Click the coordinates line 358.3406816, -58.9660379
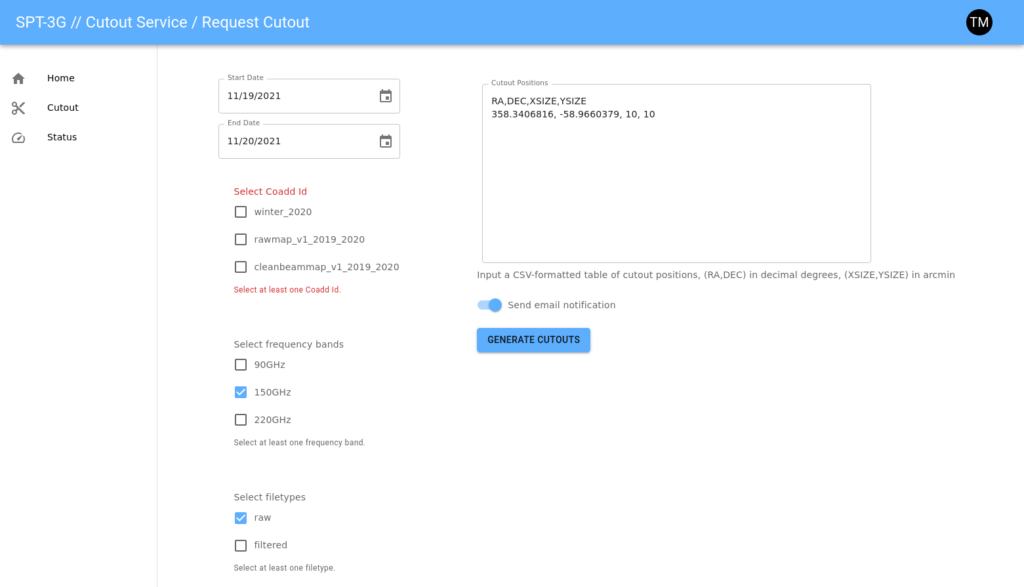 coord(573,114)
